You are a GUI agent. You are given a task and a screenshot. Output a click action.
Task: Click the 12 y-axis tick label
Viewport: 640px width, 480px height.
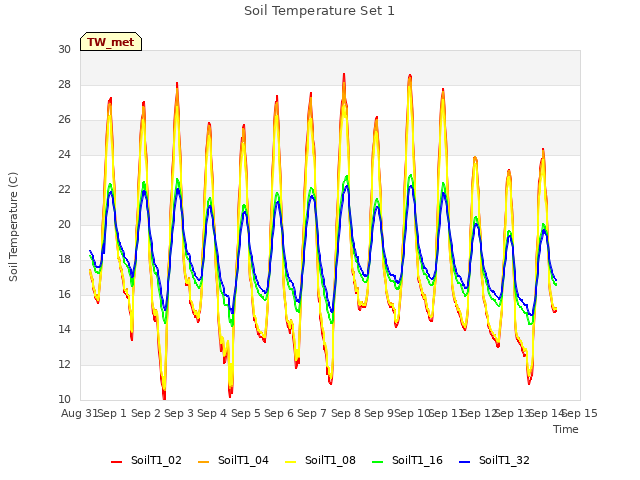click(64, 364)
